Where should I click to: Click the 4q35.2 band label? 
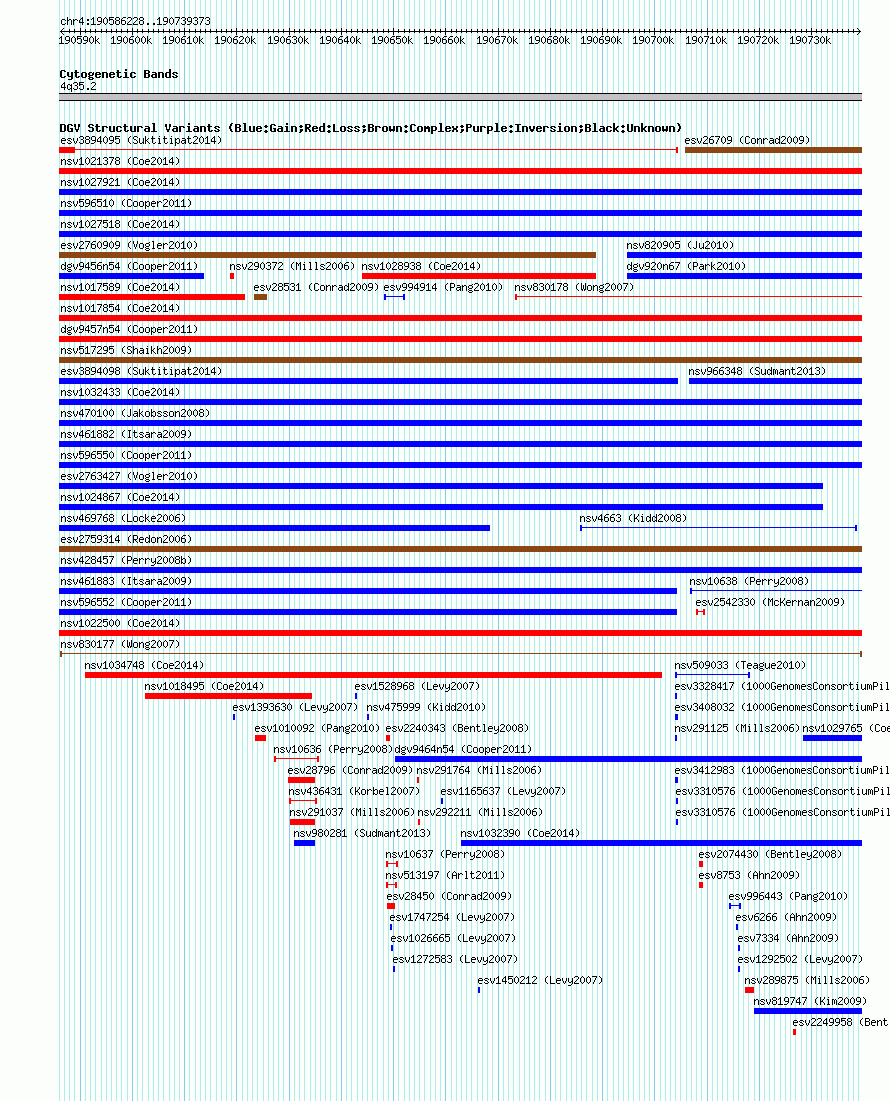pyautogui.click(x=79, y=86)
